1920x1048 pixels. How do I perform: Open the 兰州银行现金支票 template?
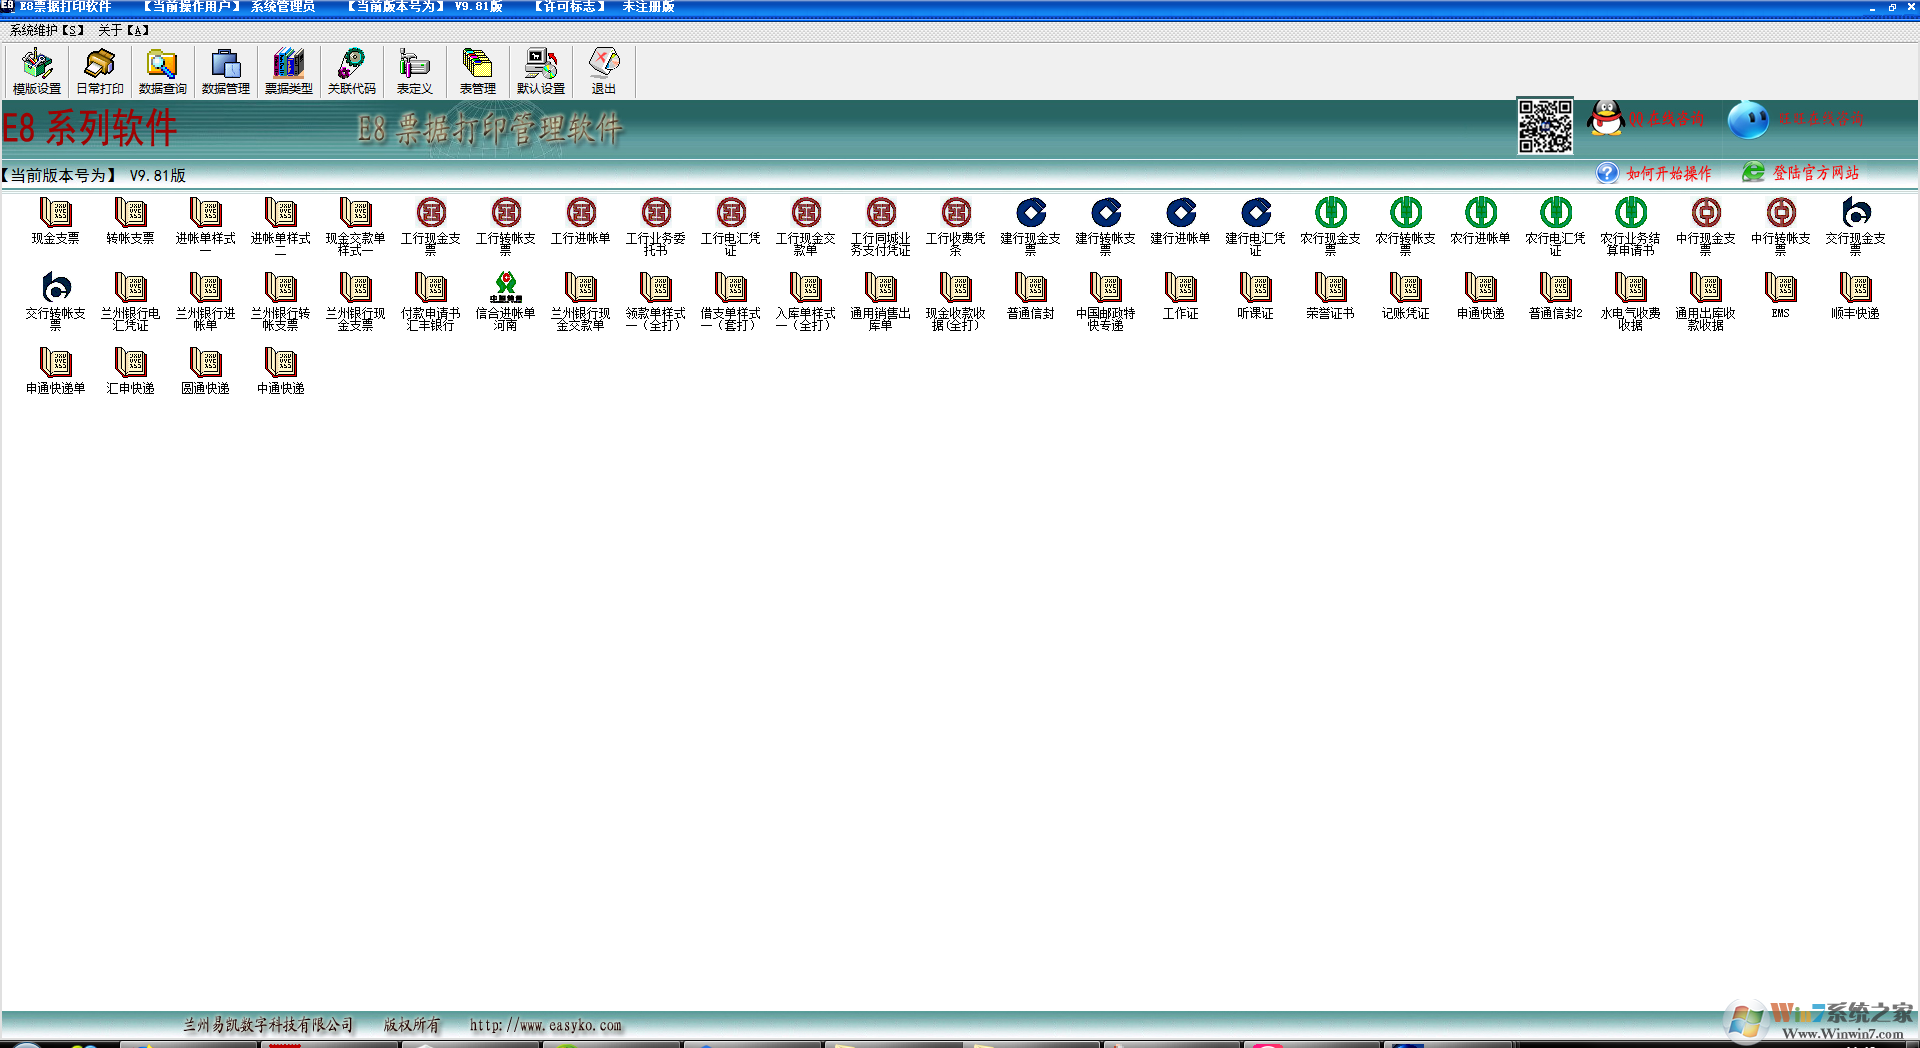click(356, 301)
